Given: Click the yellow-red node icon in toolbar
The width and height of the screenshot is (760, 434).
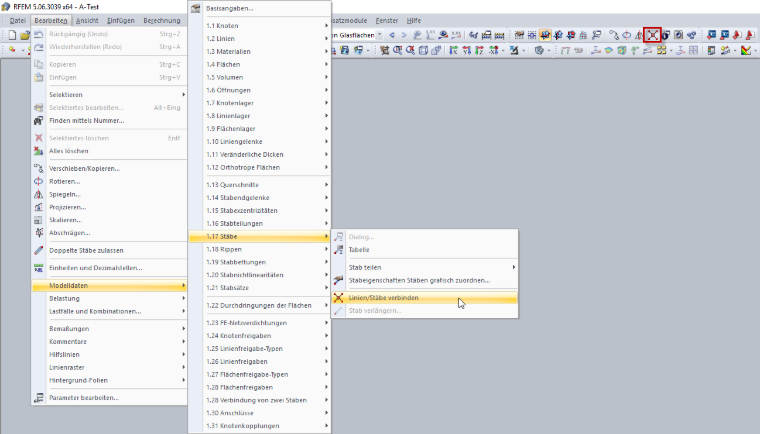Looking at the screenshot, I should click(x=12, y=49).
